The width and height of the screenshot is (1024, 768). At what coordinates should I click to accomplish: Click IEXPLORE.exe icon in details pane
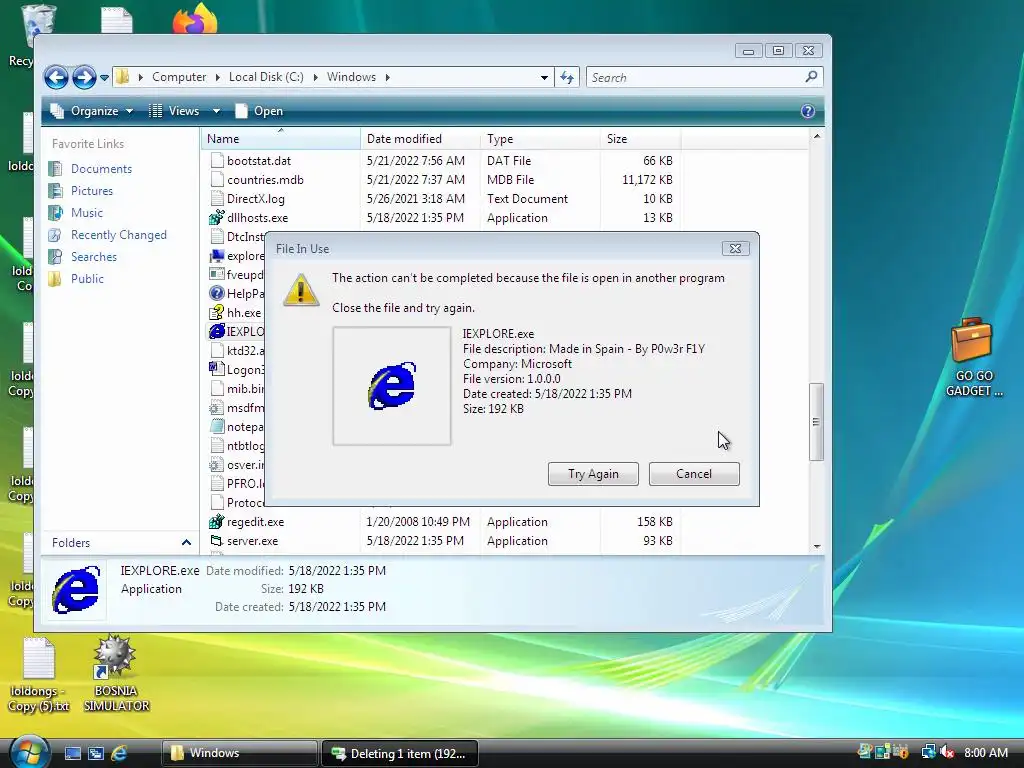[76, 590]
